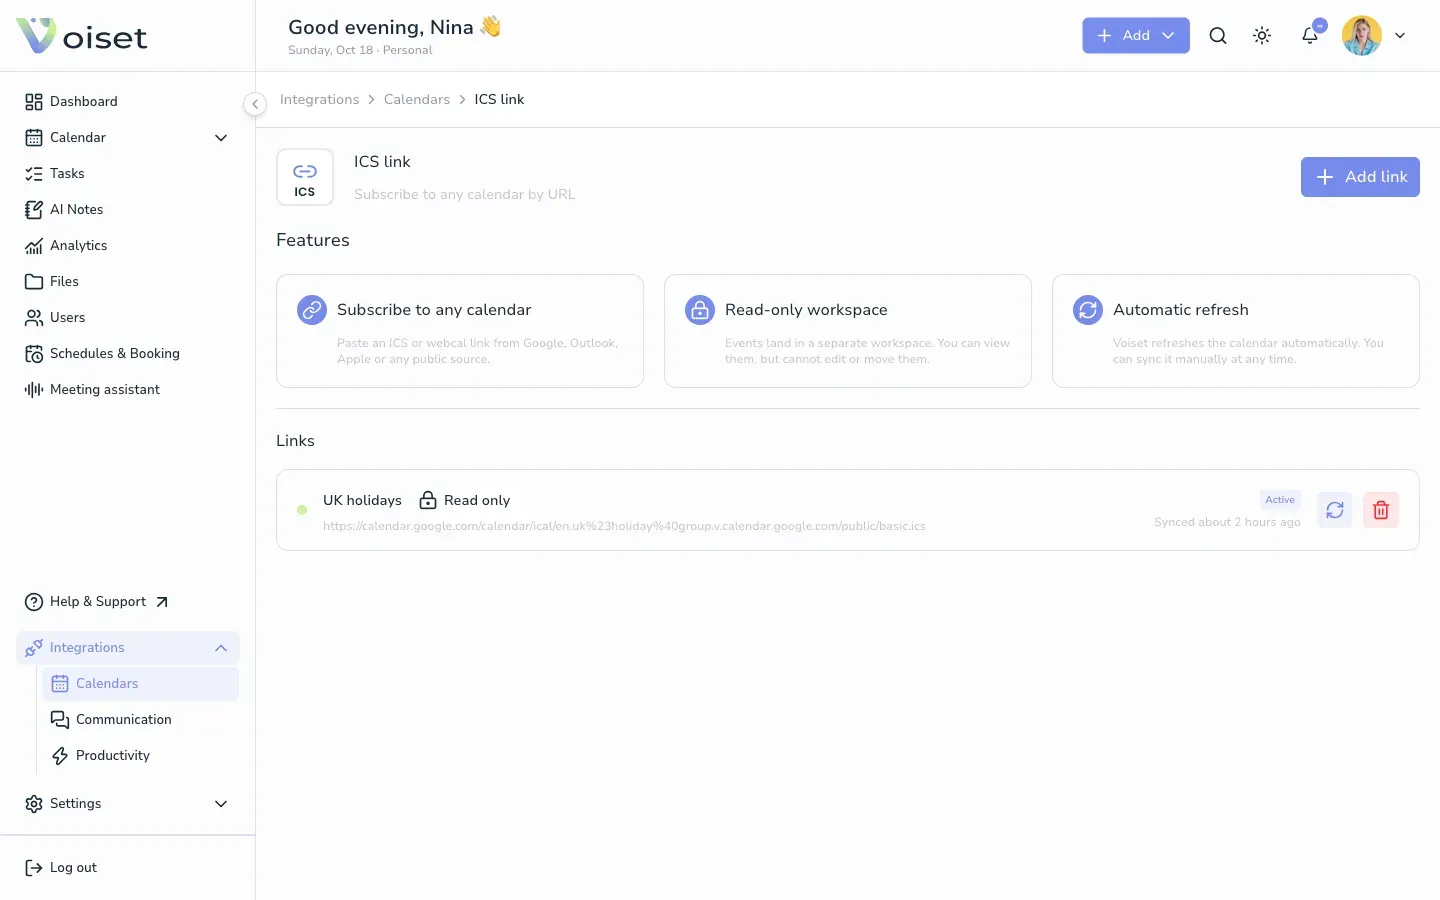Click the Read-only workspace lock icon

(700, 310)
